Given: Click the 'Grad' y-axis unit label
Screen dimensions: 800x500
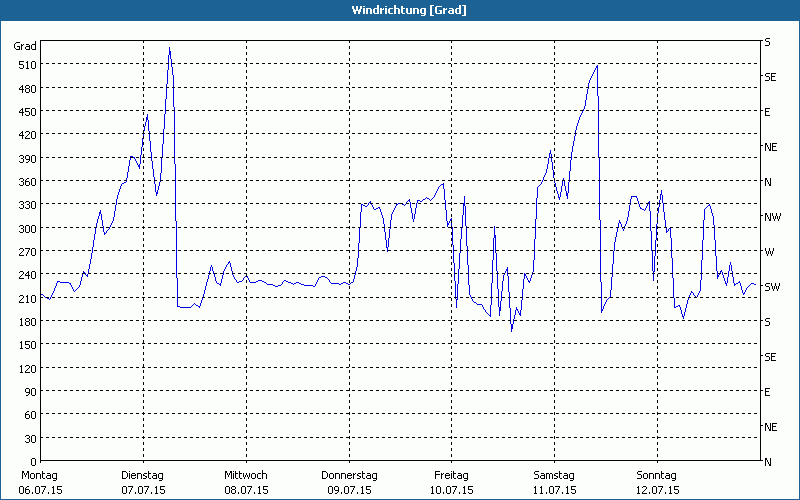Looking at the screenshot, I should [25, 46].
